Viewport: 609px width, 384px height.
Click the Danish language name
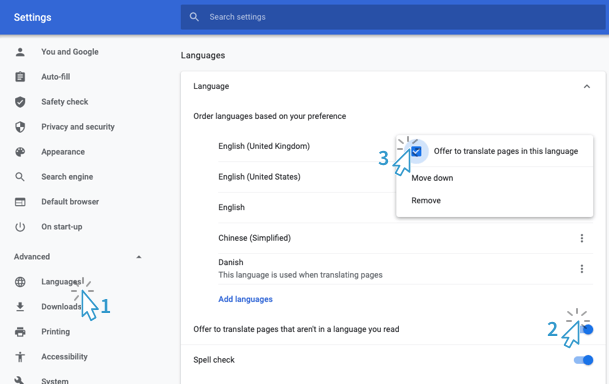[231, 262]
